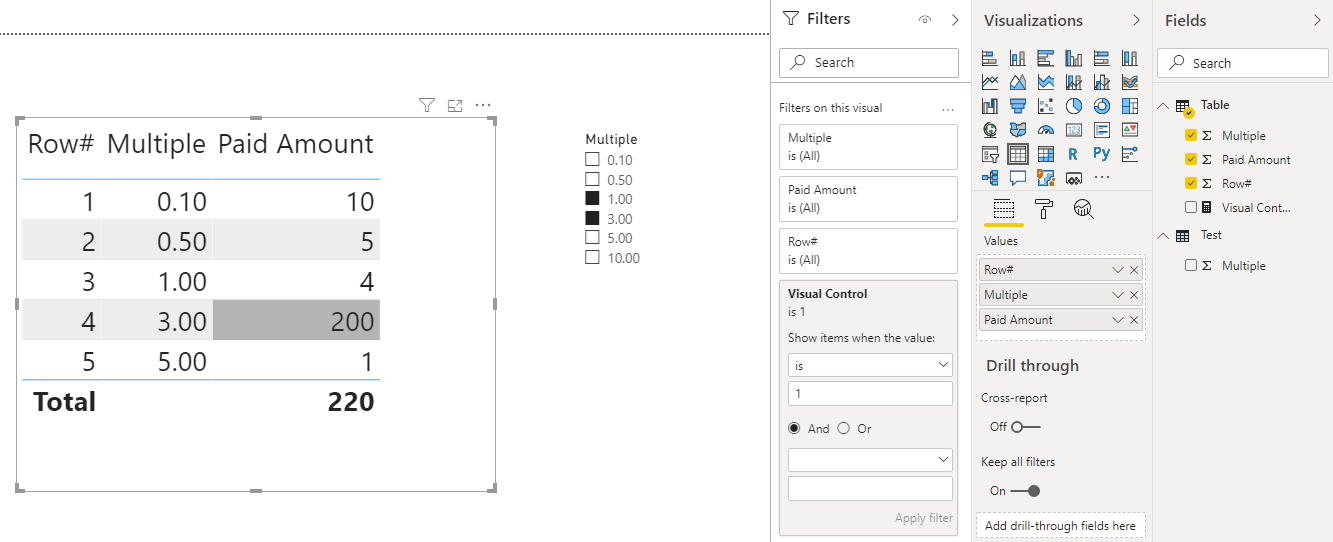The image size is (1333, 542).
Task: Select the stacked column chart visual
Action: pyautogui.click(x=1018, y=58)
